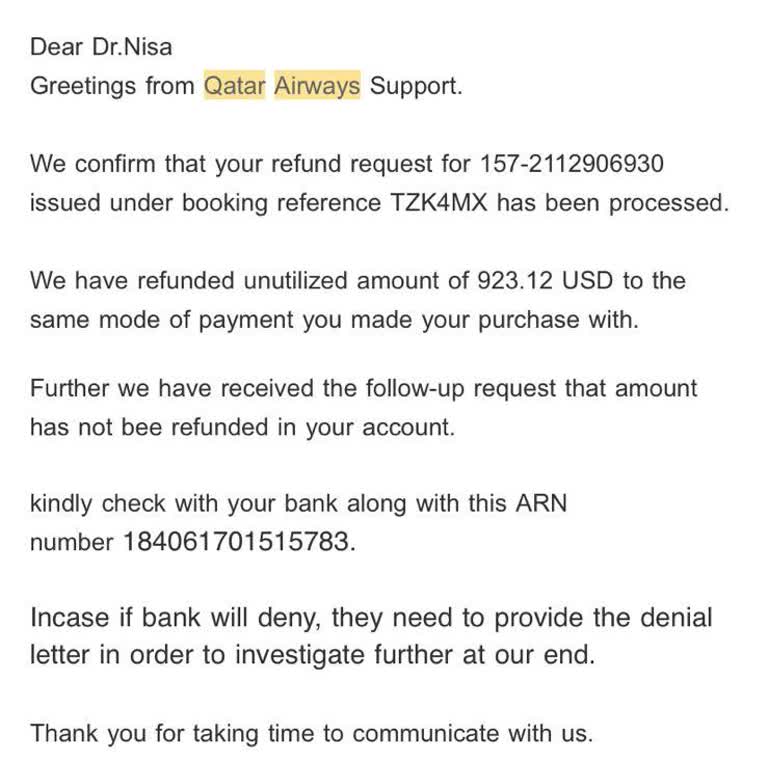
Task: Click the word Support in the greeting
Action: [x=416, y=86]
